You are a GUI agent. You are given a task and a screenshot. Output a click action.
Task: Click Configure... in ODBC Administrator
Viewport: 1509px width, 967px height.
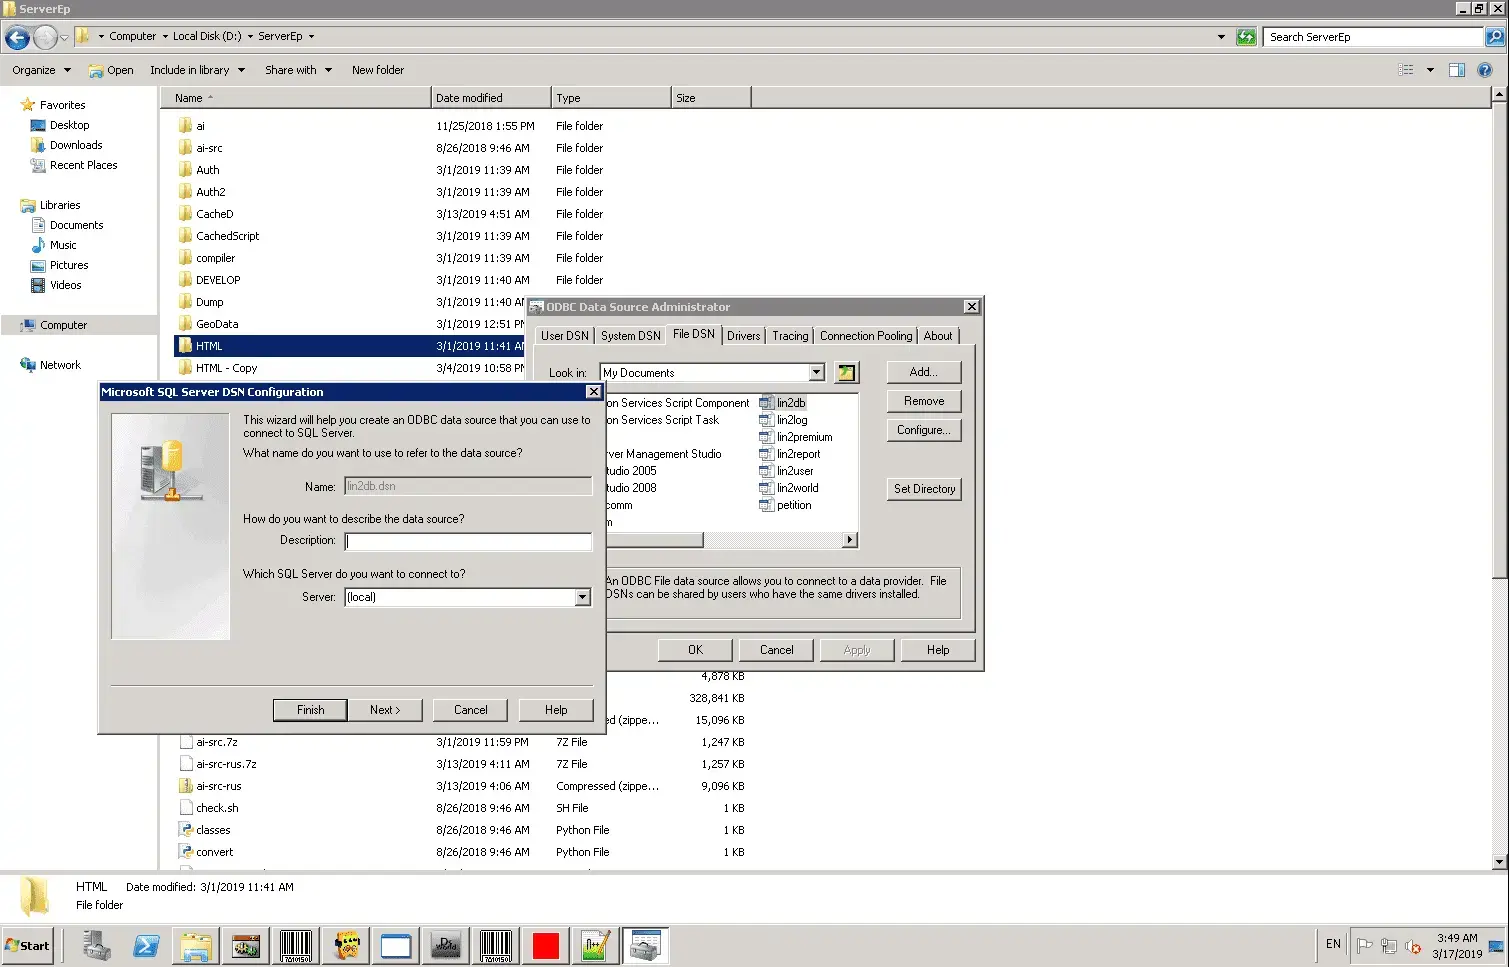[924, 430]
